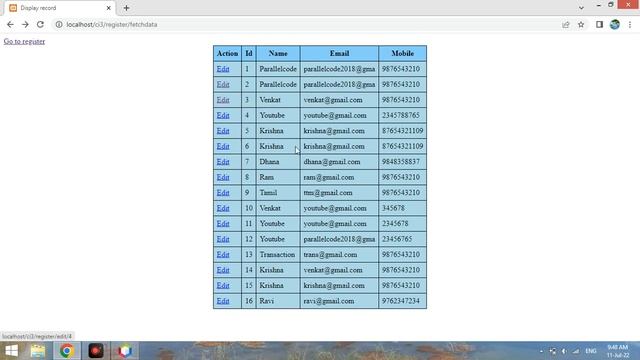Select the name Ravi cell
640x360 pixels.
pos(278,301)
